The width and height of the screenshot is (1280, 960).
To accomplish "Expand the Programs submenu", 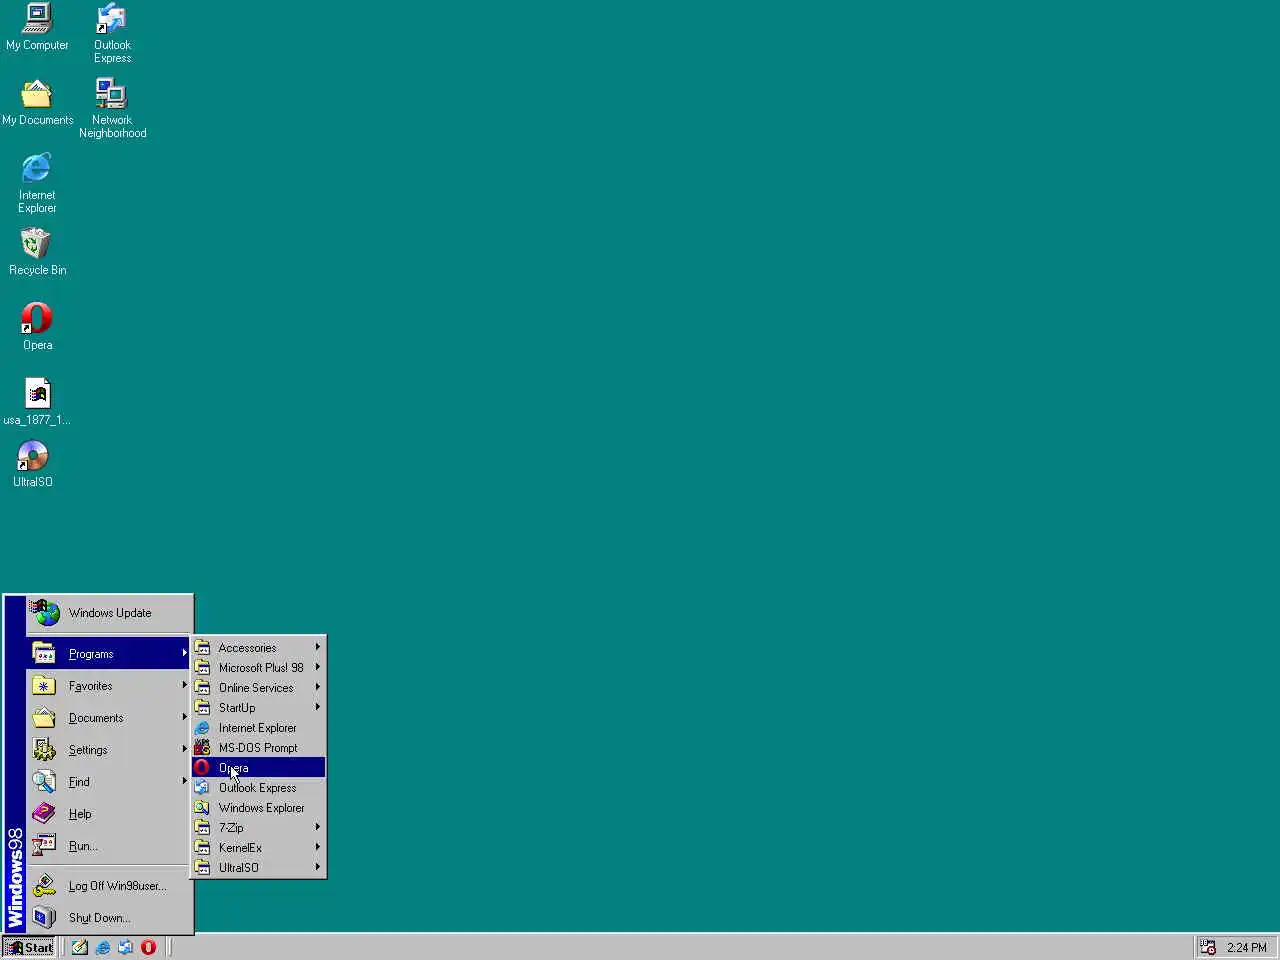I will point(109,654).
